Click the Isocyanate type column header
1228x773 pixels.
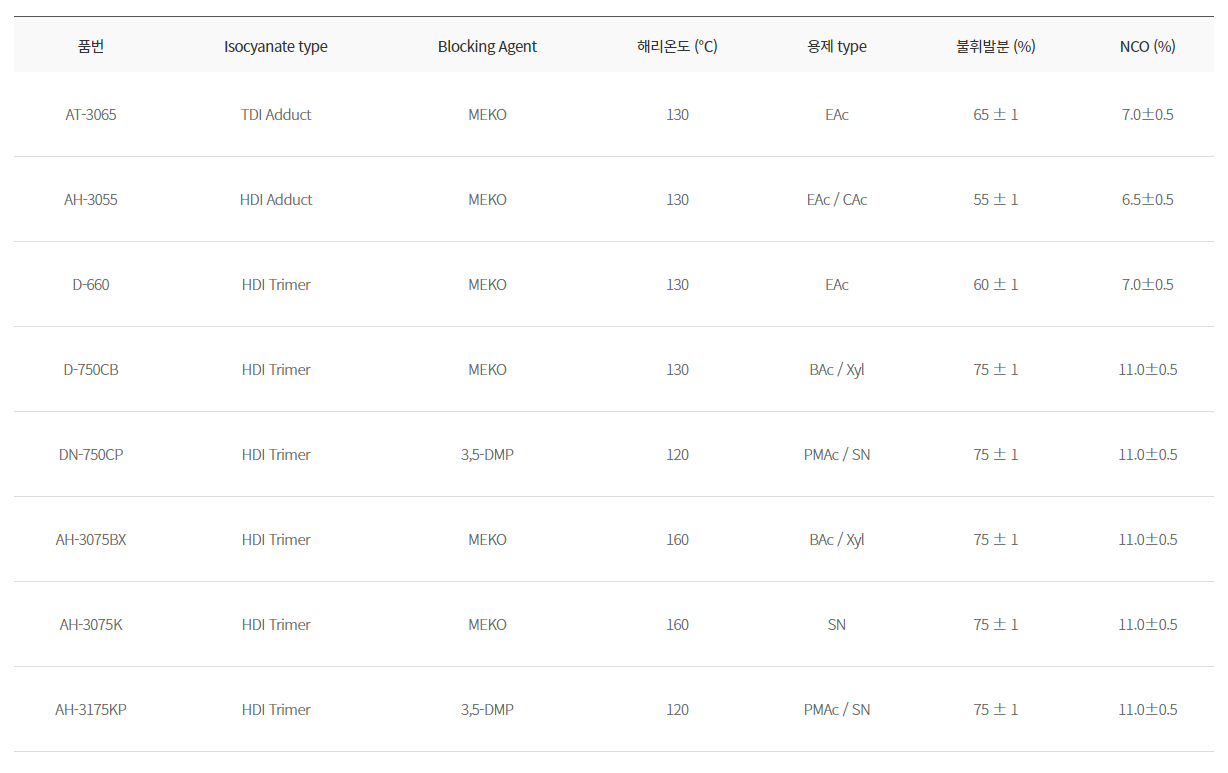(276, 46)
